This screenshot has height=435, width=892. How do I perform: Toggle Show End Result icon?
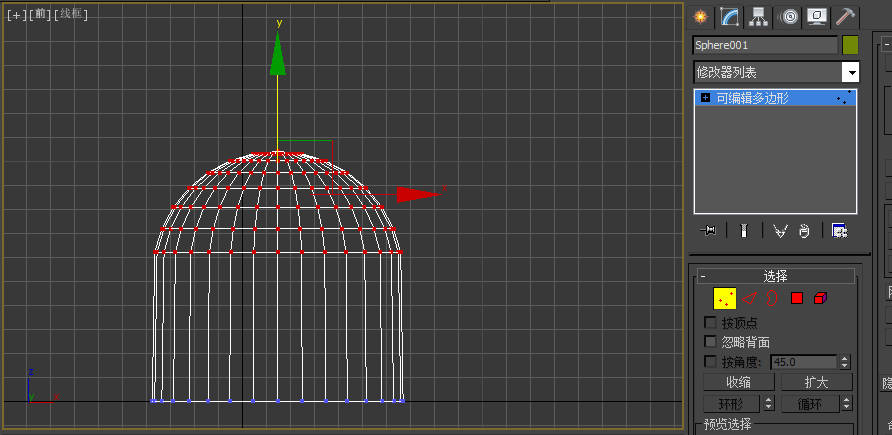pyautogui.click(x=743, y=231)
